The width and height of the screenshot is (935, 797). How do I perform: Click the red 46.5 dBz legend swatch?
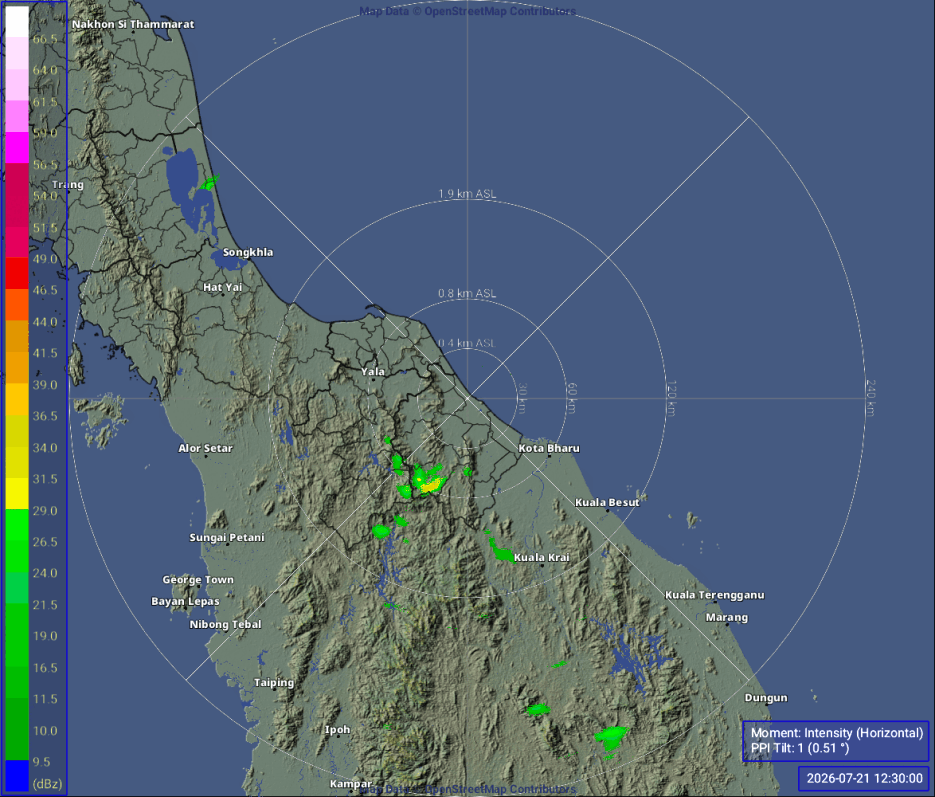click(x=17, y=273)
